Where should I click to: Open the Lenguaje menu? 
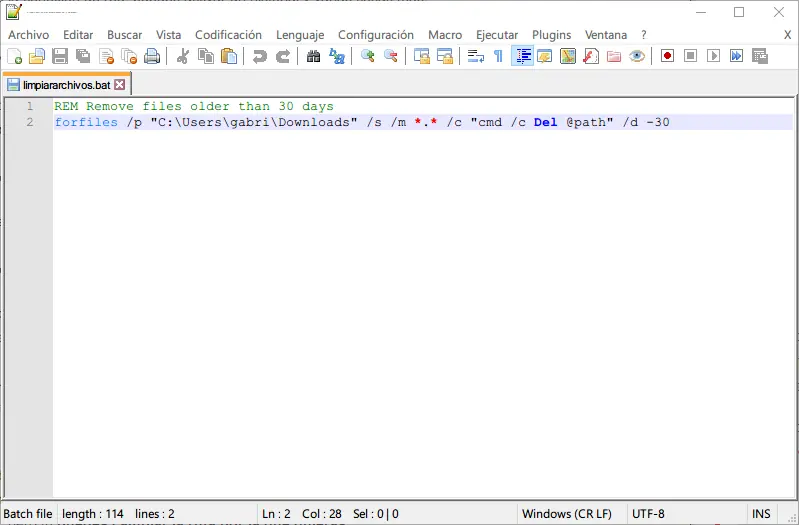[x=300, y=35]
